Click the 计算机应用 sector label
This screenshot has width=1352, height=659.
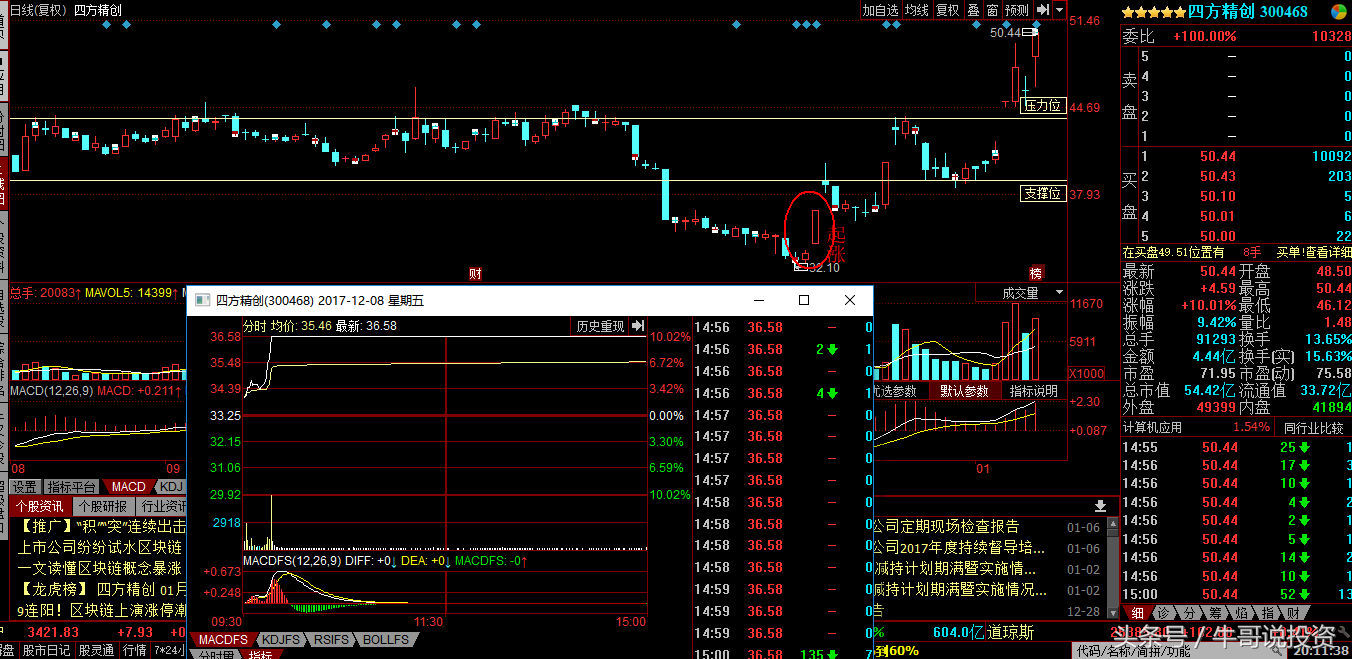1152,428
